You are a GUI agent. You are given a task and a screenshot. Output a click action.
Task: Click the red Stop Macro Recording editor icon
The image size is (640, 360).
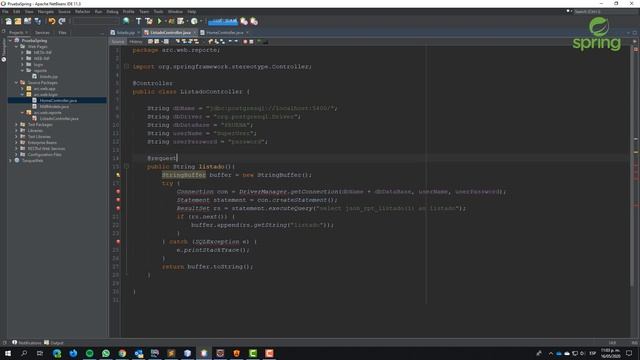pos(245,42)
